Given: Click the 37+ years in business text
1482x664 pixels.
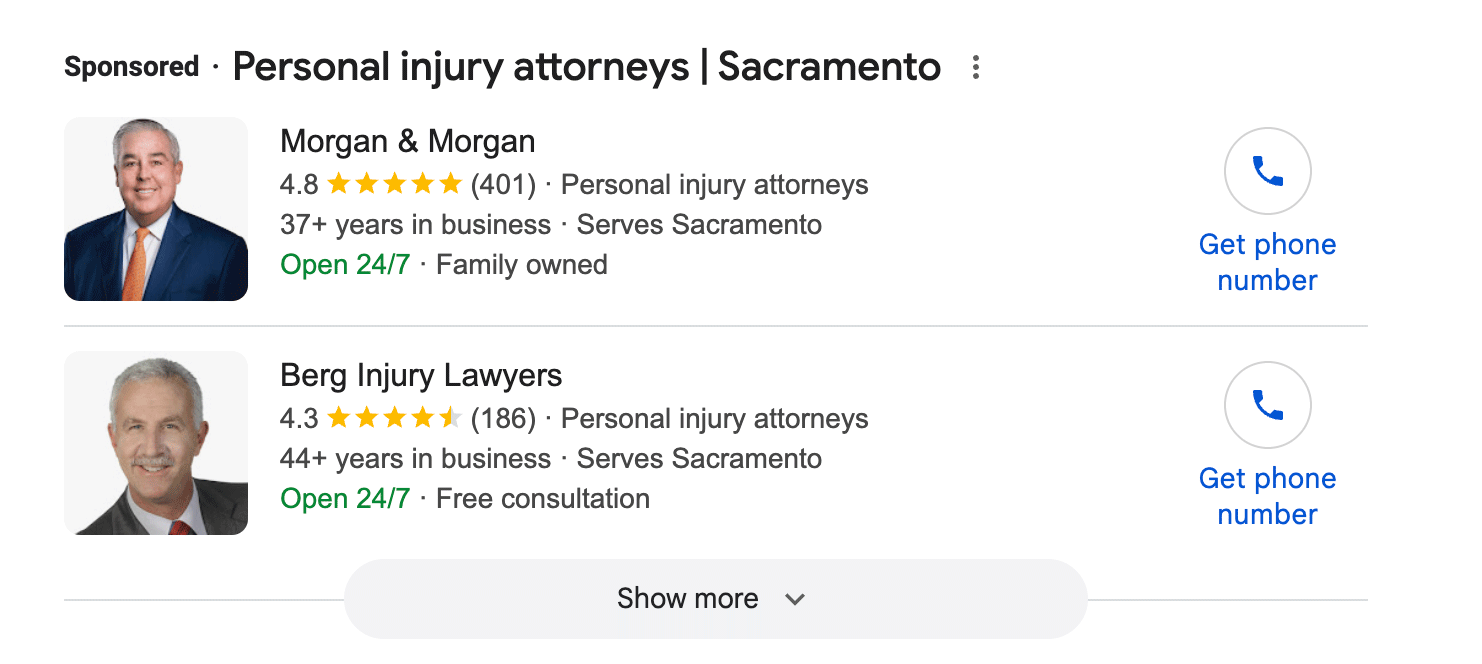Looking at the screenshot, I should pyautogui.click(x=415, y=225).
